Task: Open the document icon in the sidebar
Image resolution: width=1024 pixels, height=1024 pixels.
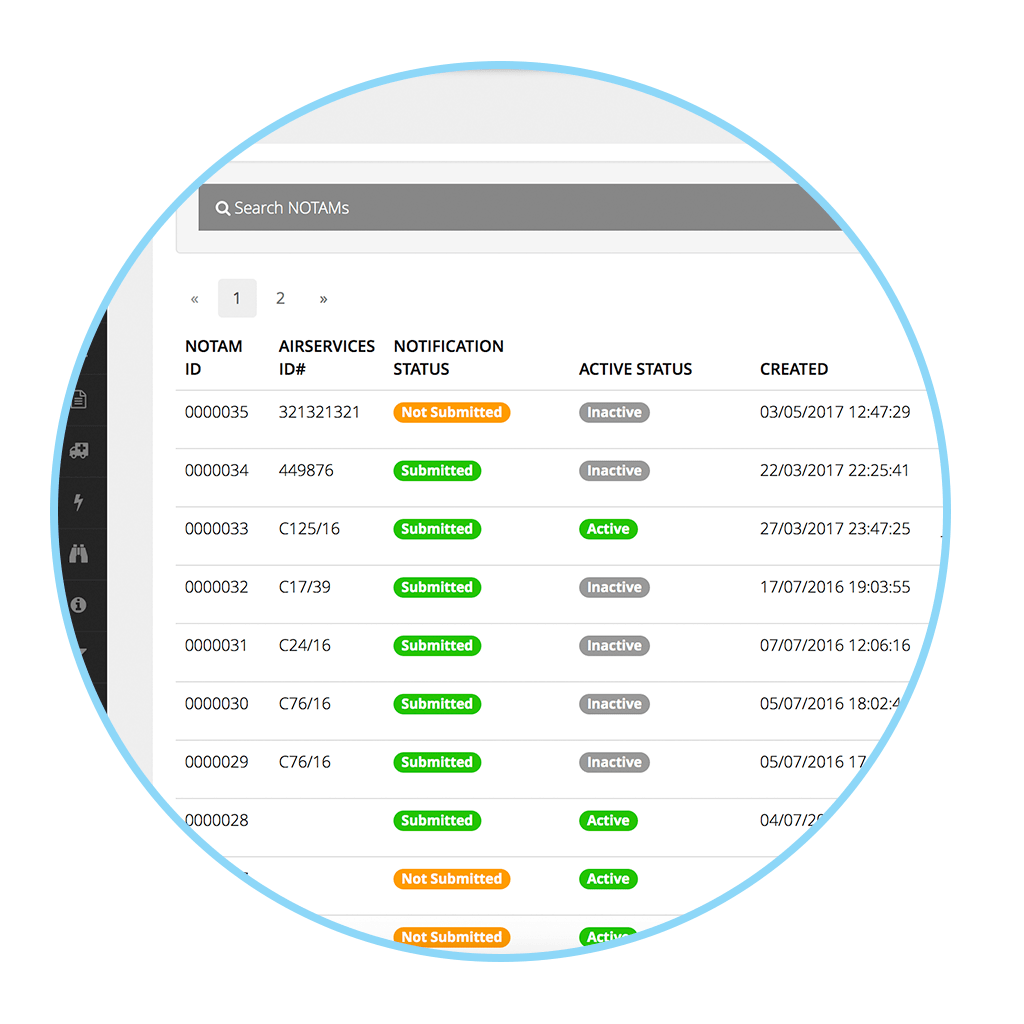Action: [79, 399]
